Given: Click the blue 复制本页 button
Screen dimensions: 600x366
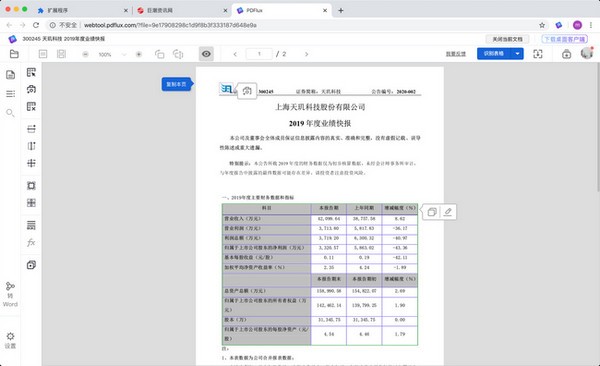Looking at the screenshot, I should [x=176, y=84].
